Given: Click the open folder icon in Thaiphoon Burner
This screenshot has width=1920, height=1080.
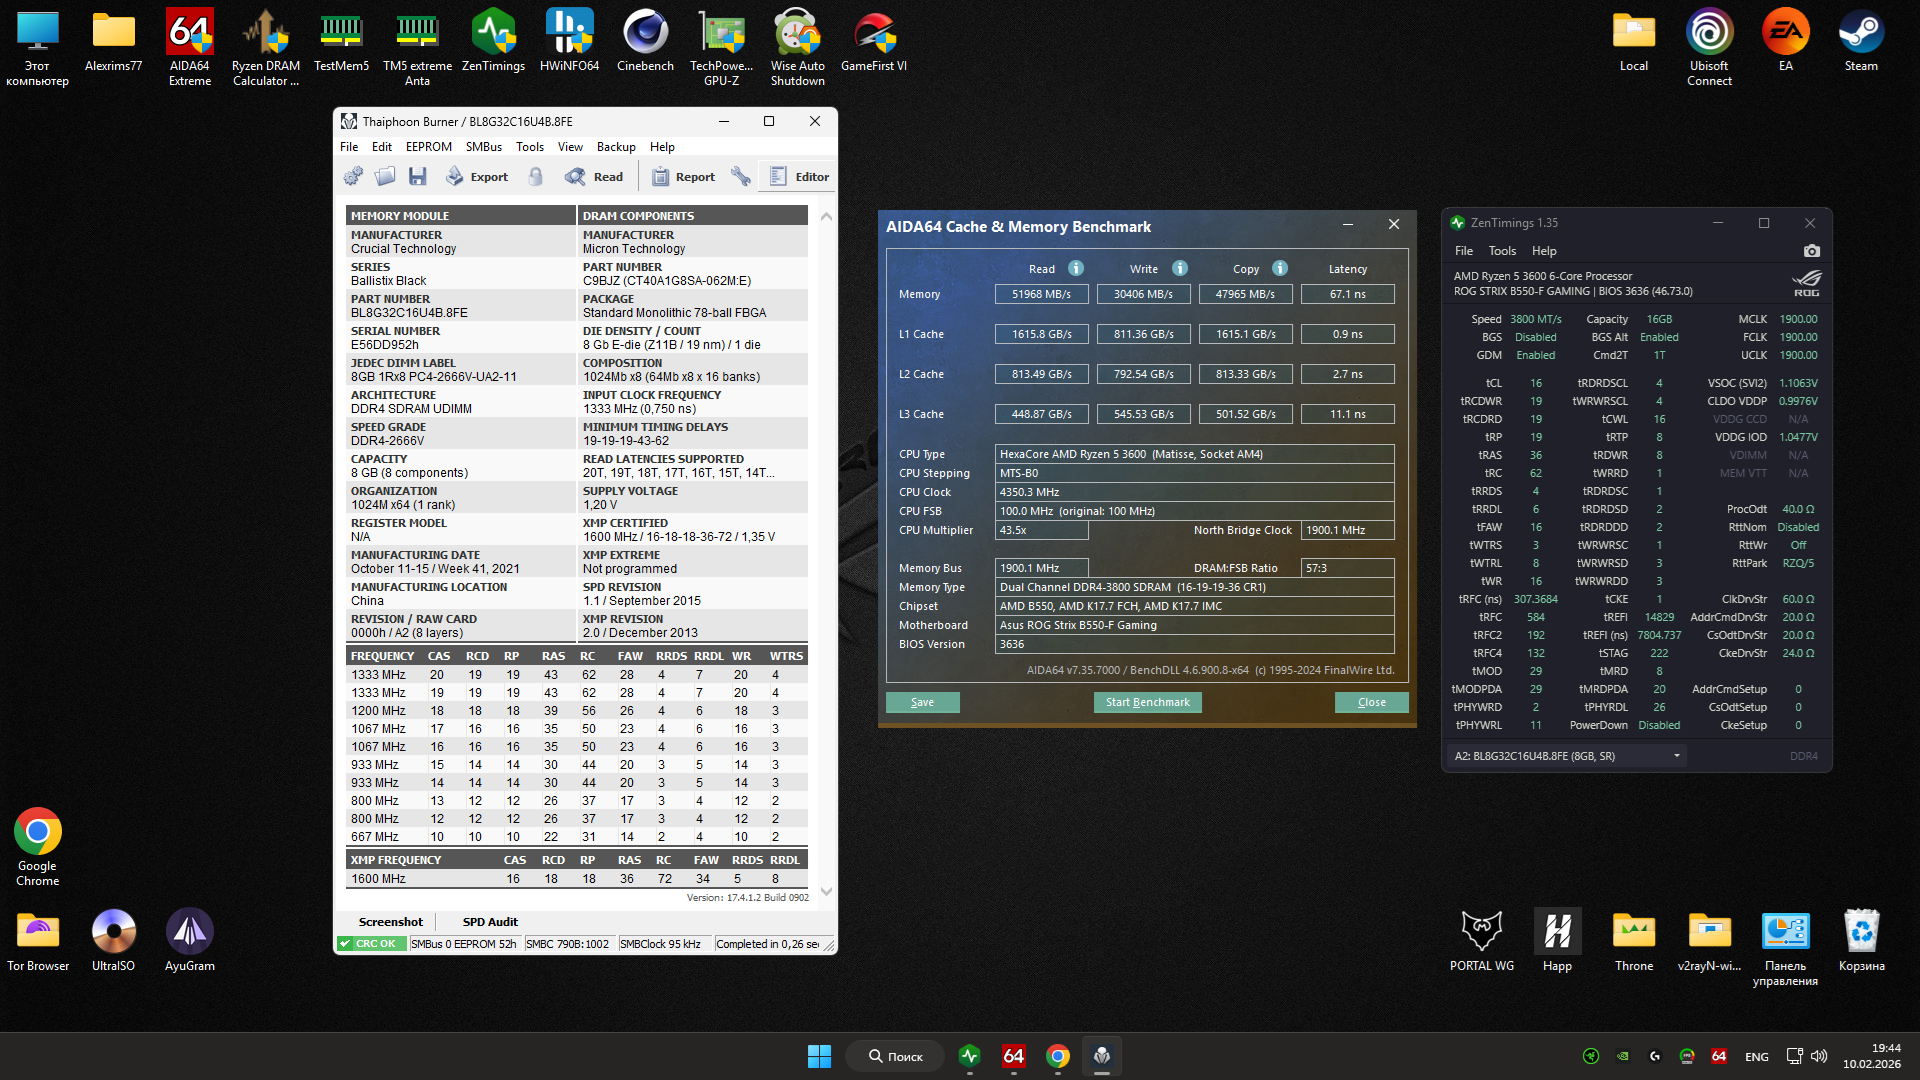Looking at the screenshot, I should point(385,177).
